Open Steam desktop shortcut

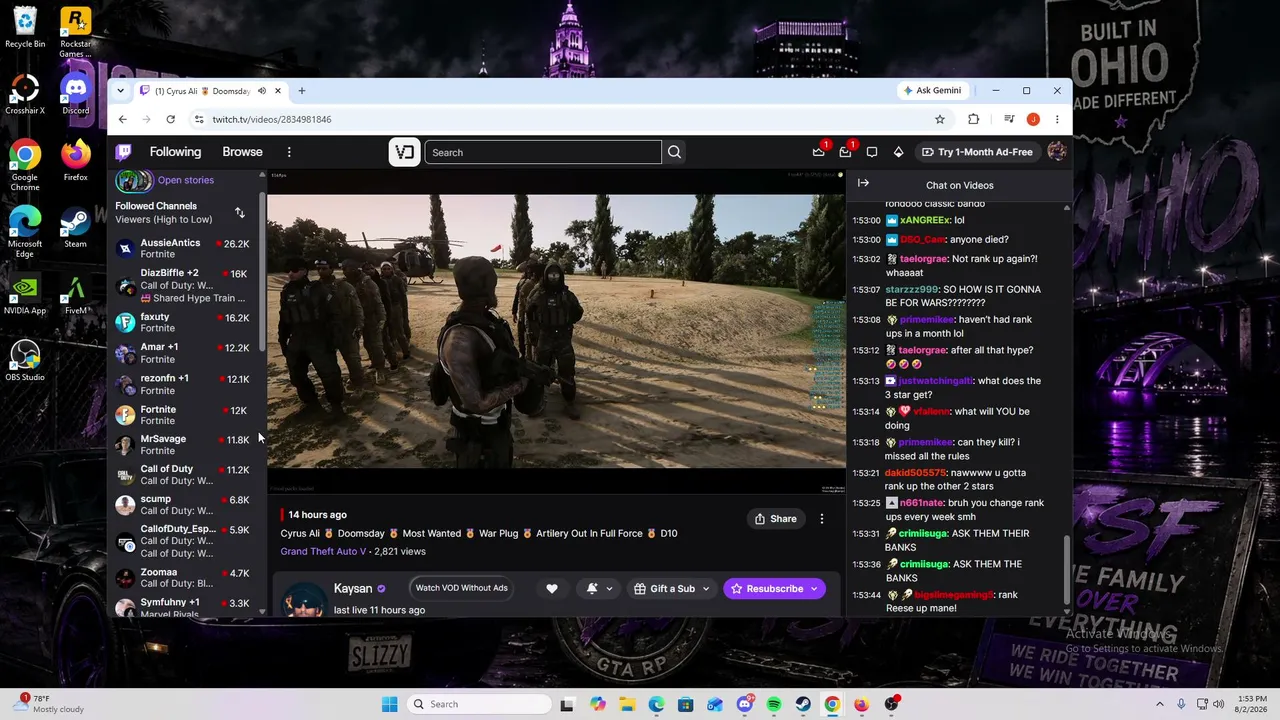click(x=75, y=227)
